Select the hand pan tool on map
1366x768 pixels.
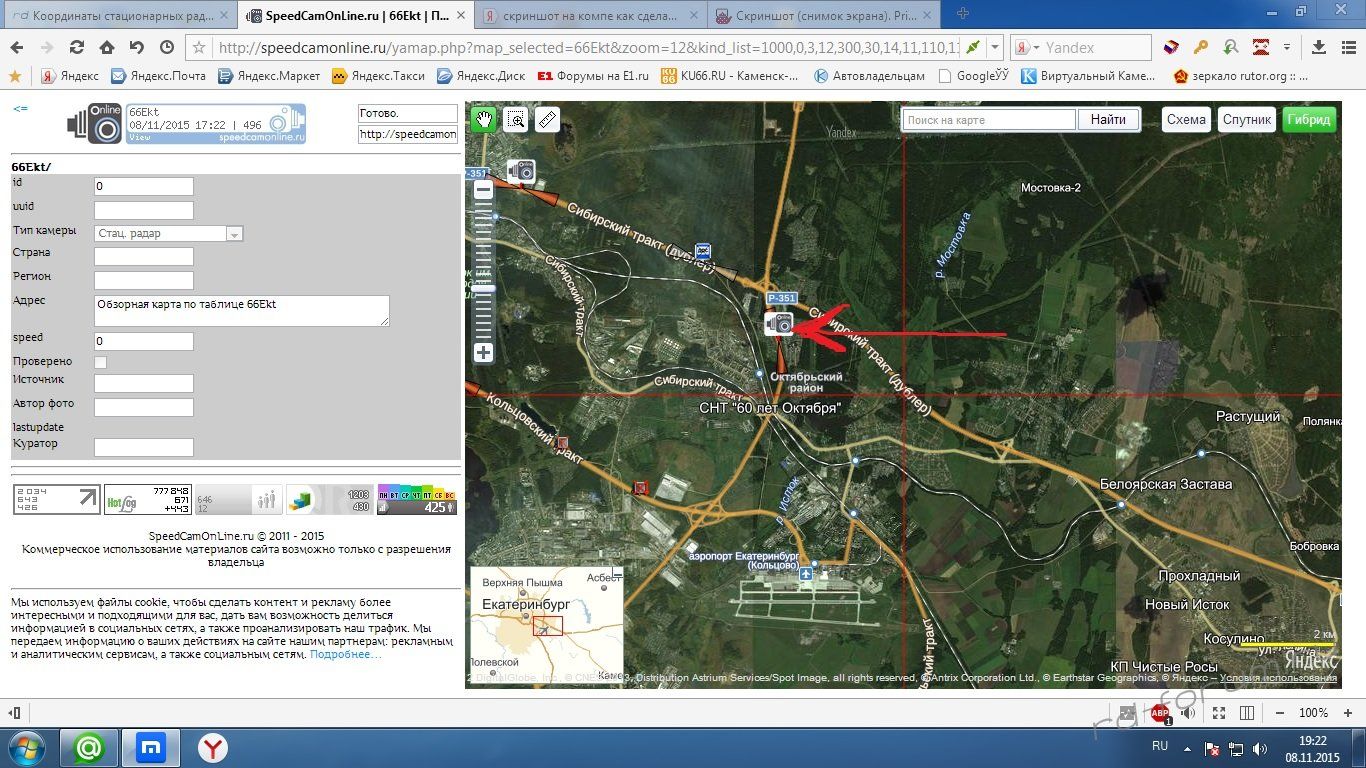(485, 120)
